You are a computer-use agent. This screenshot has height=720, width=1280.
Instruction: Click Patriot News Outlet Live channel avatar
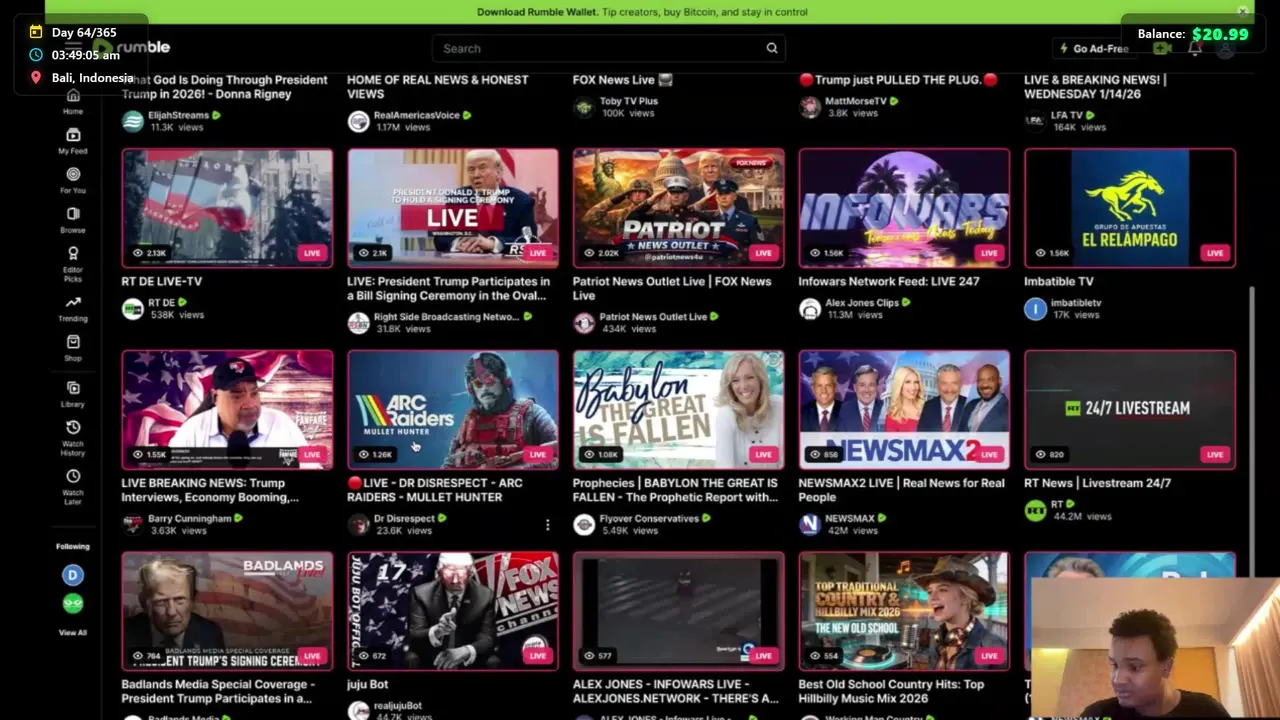point(584,323)
